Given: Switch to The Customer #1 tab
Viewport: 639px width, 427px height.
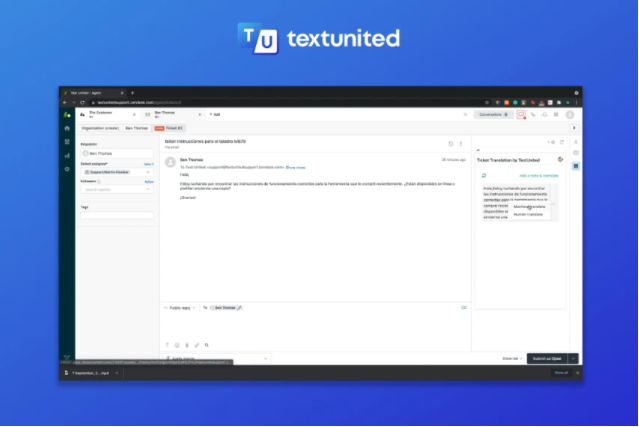Looking at the screenshot, I should click(107, 114).
